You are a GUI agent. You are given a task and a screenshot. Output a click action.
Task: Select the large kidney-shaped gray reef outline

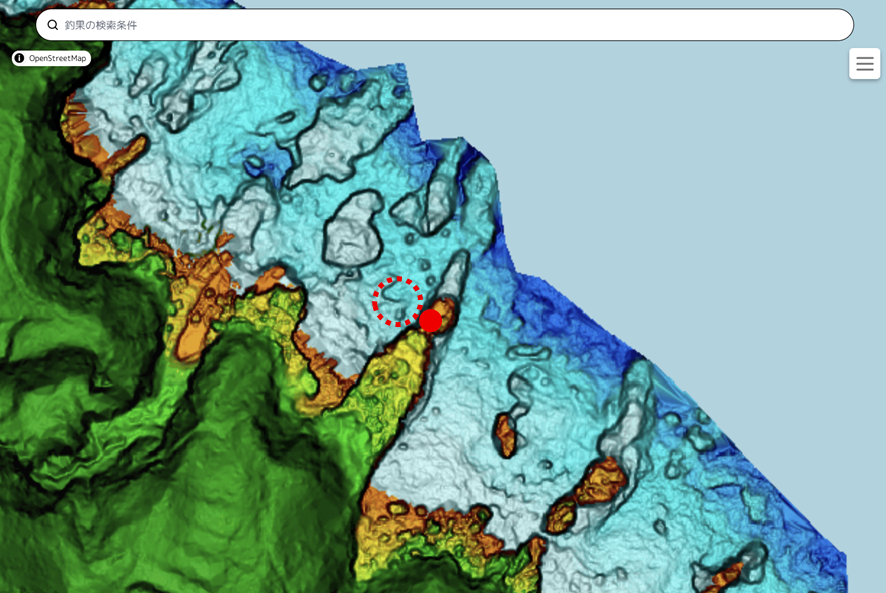[353, 229]
